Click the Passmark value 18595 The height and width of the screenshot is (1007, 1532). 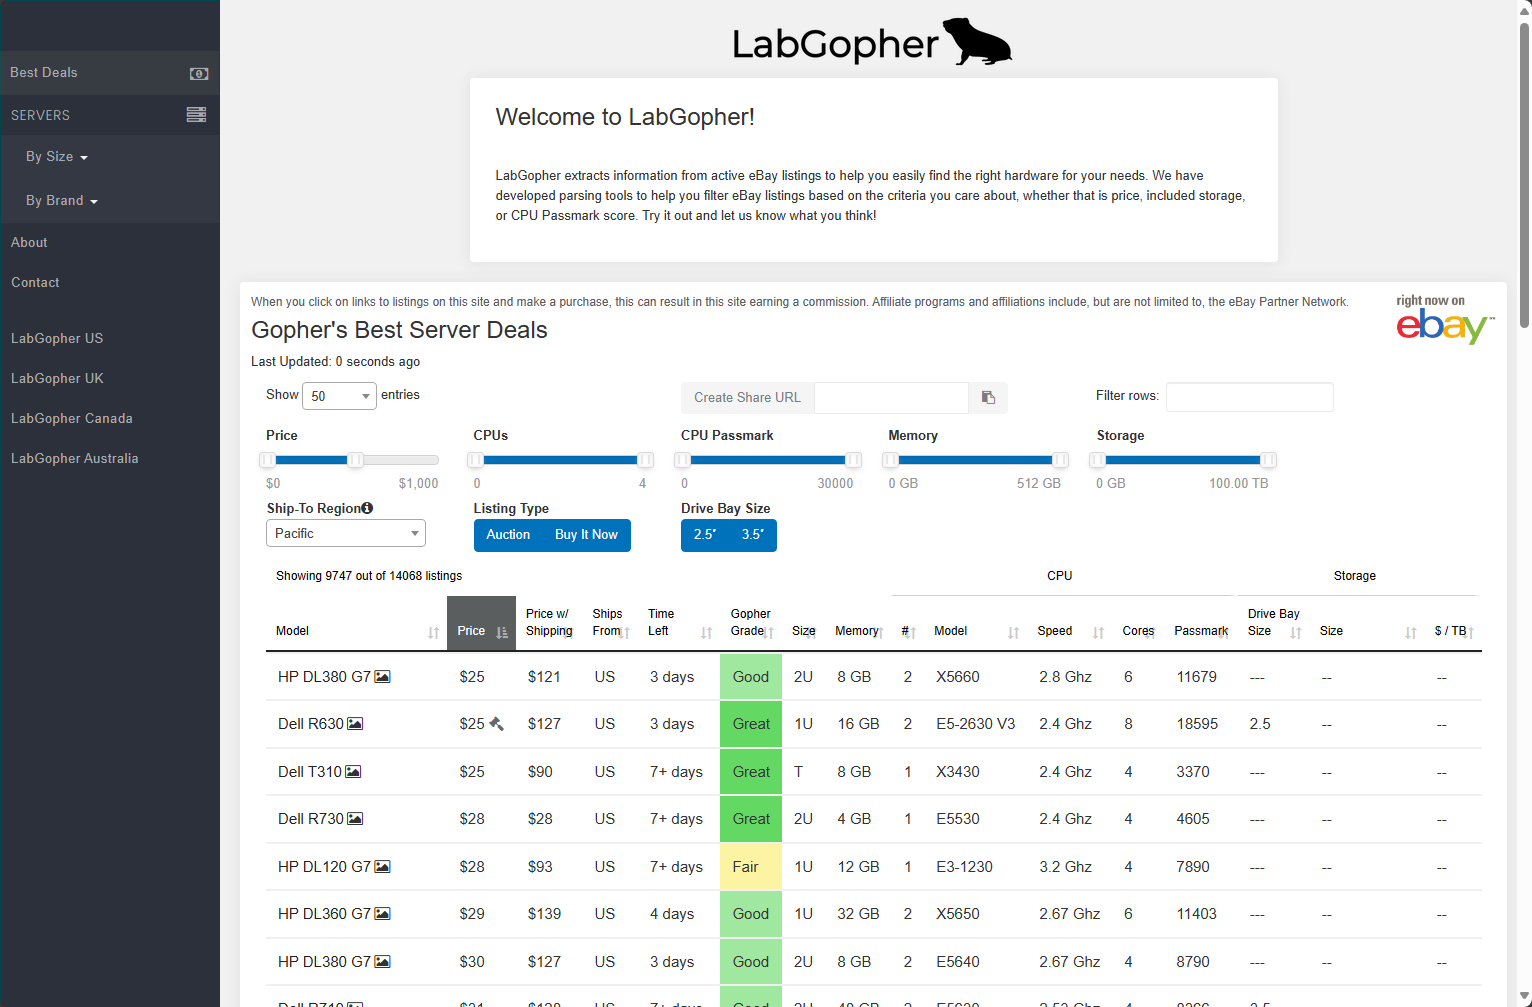coord(1197,724)
